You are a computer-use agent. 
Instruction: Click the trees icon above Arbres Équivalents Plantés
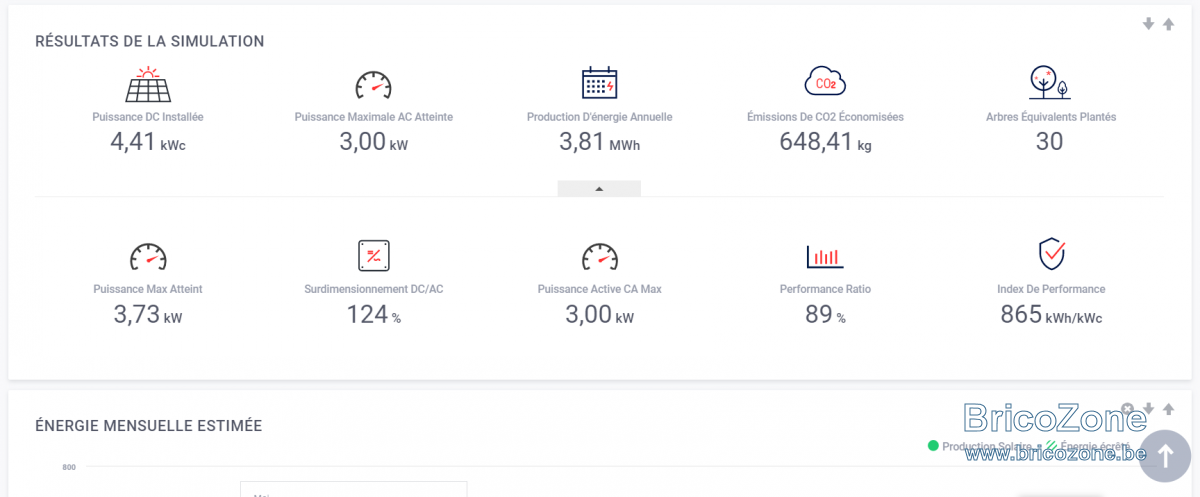1050,83
